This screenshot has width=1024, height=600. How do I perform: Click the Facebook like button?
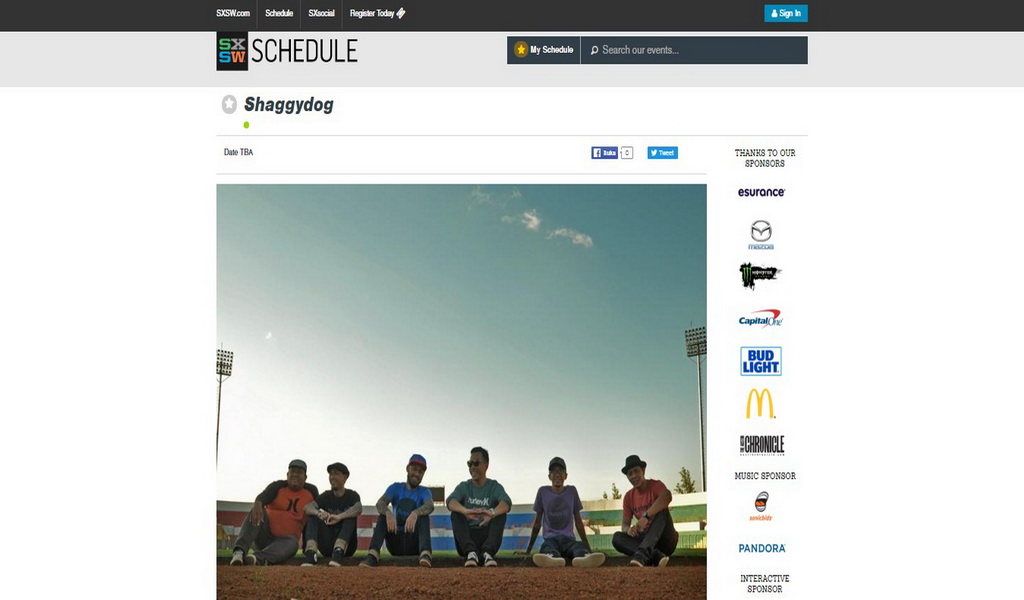[605, 153]
